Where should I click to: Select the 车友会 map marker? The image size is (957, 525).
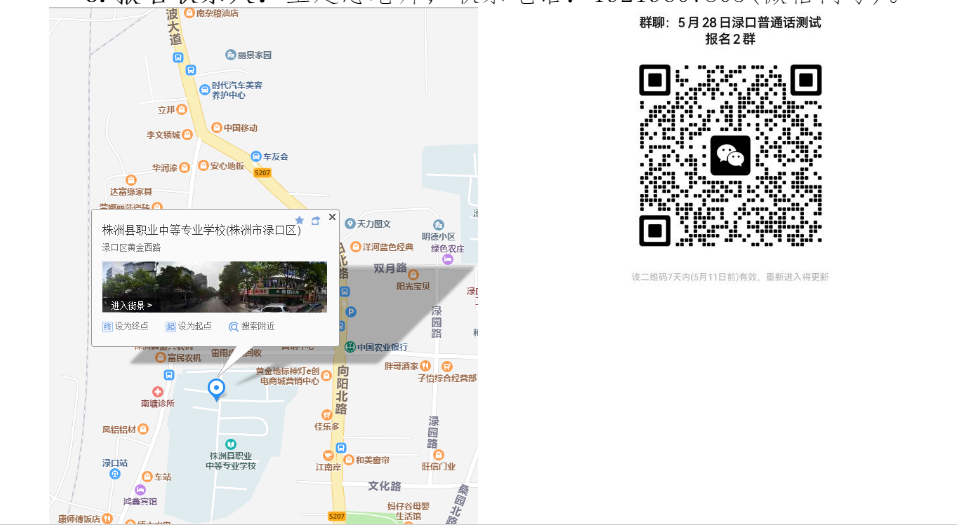[x=255, y=156]
